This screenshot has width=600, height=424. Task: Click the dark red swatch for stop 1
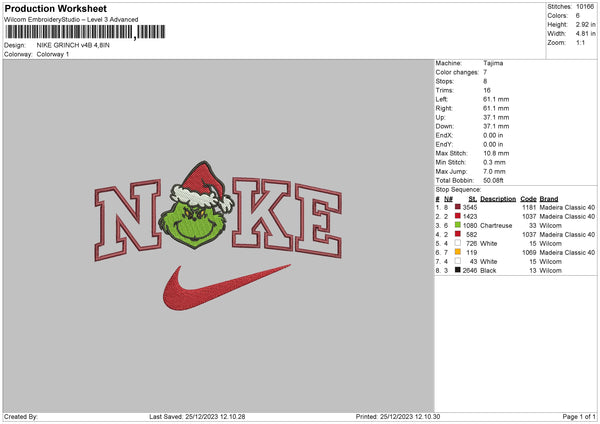tap(457, 207)
